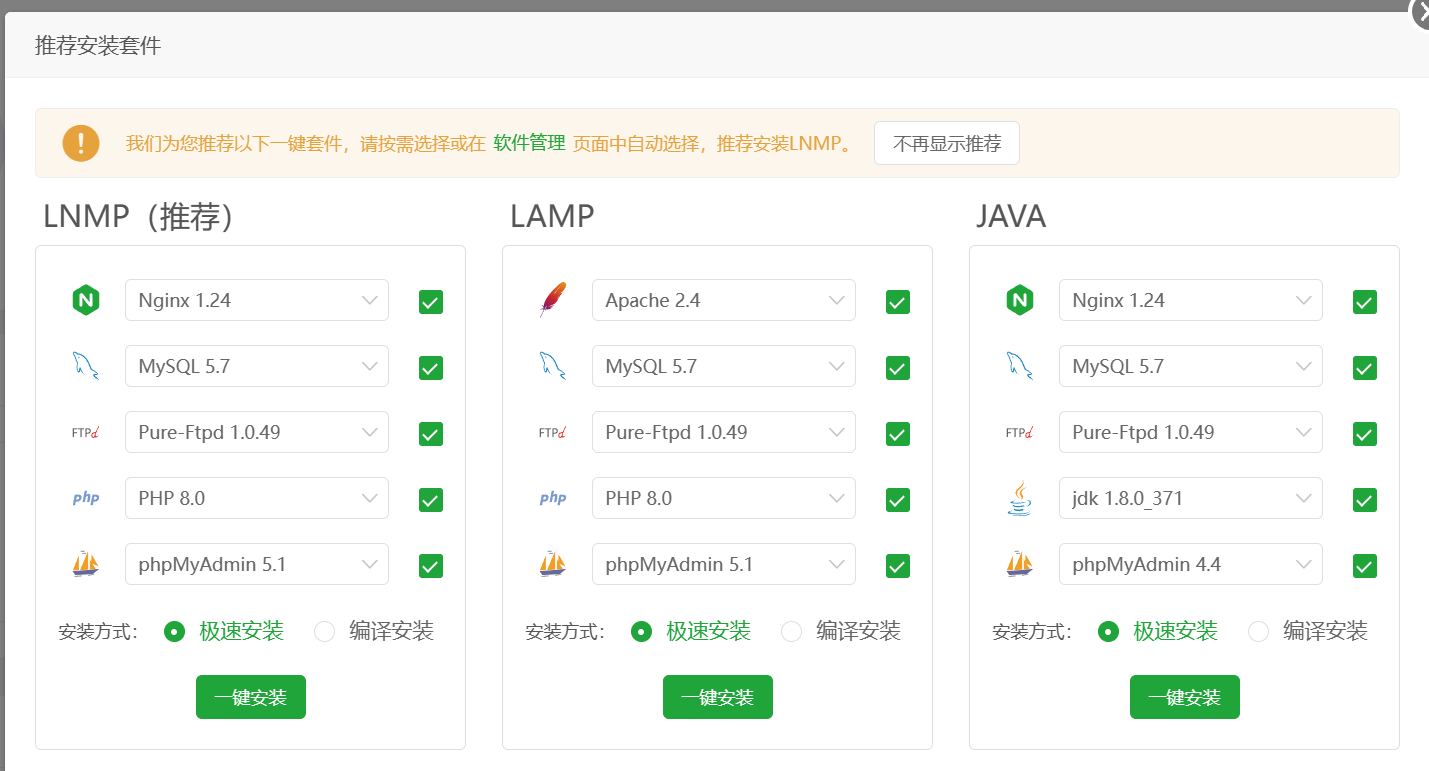Open Pure-Ftpd 1.0.49 dropdown in JAVA
1429x771 pixels.
pyautogui.click(x=1191, y=432)
